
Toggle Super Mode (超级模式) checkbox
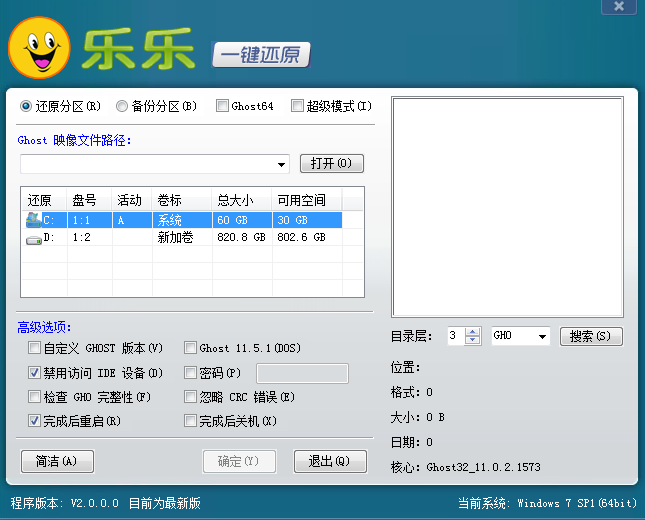[x=297, y=106]
